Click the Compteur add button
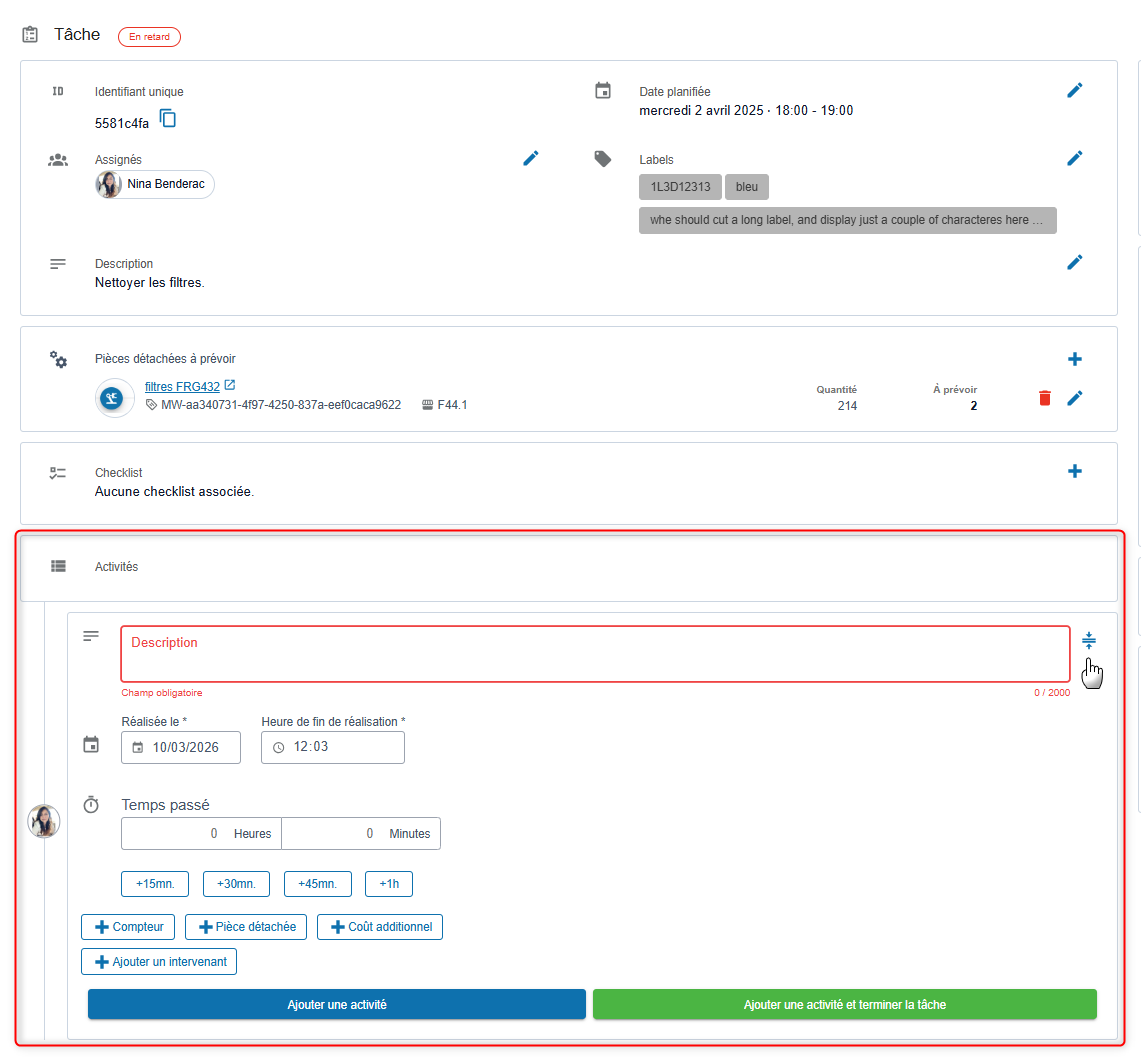 [129, 927]
